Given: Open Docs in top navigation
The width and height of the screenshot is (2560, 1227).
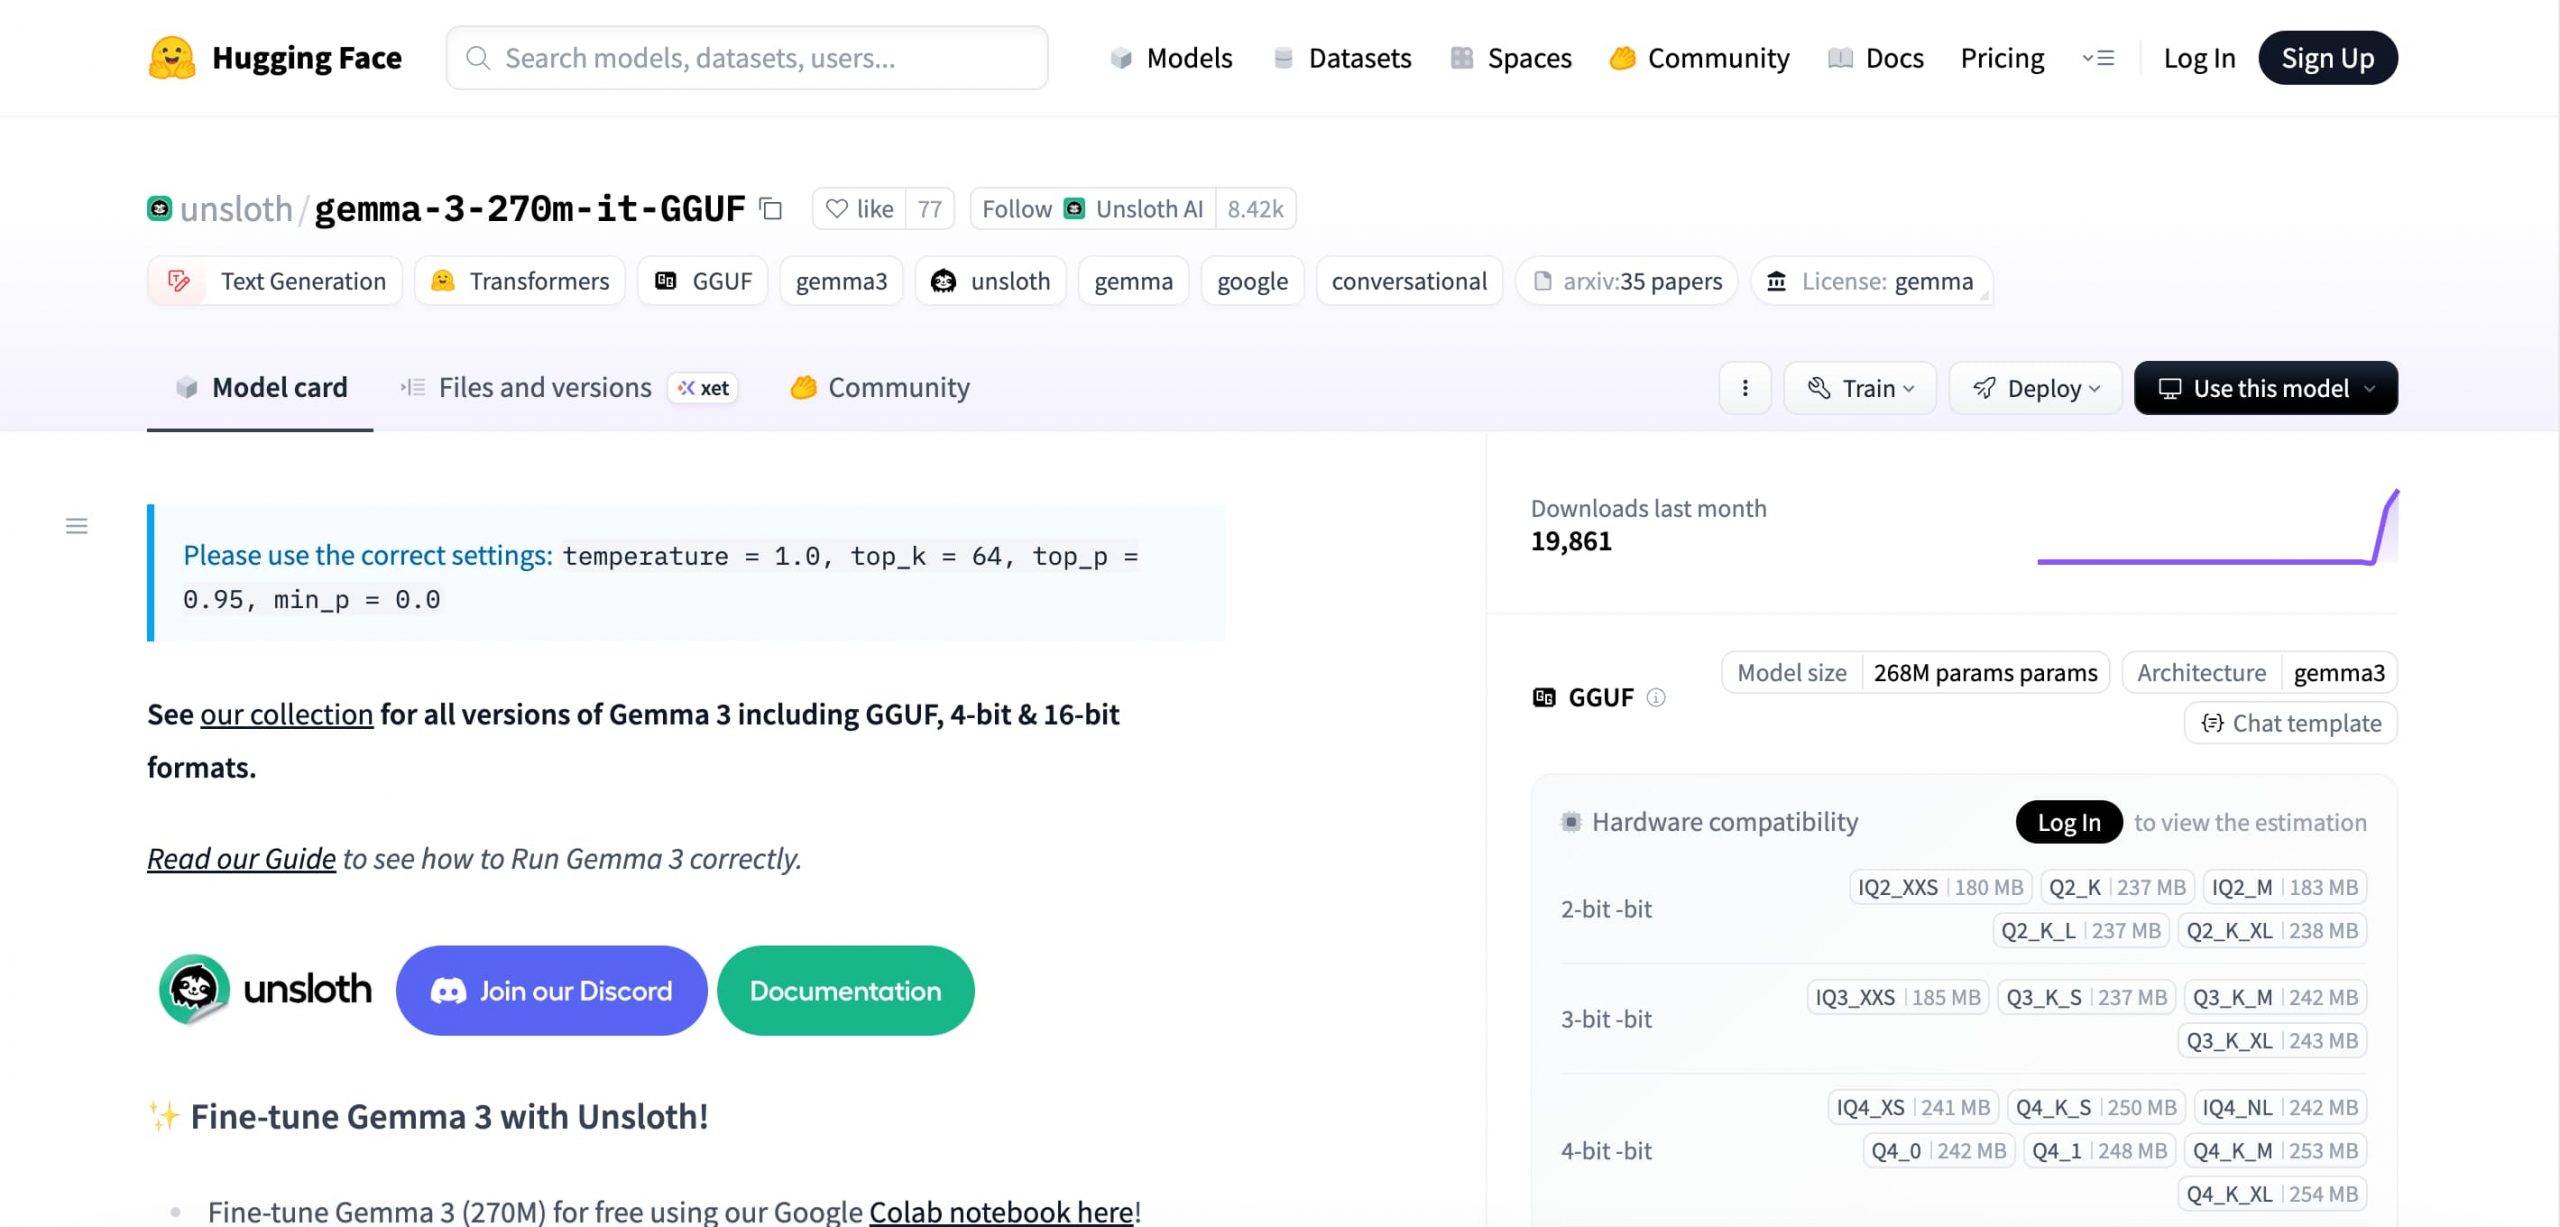Looking at the screenshot, I should click(x=1876, y=58).
